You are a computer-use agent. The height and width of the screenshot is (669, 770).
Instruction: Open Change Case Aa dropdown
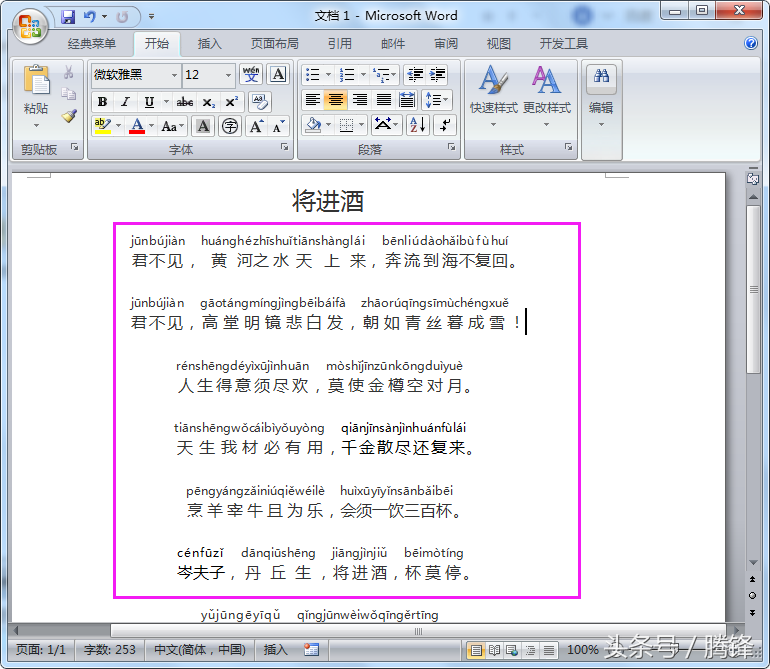[x=172, y=127]
